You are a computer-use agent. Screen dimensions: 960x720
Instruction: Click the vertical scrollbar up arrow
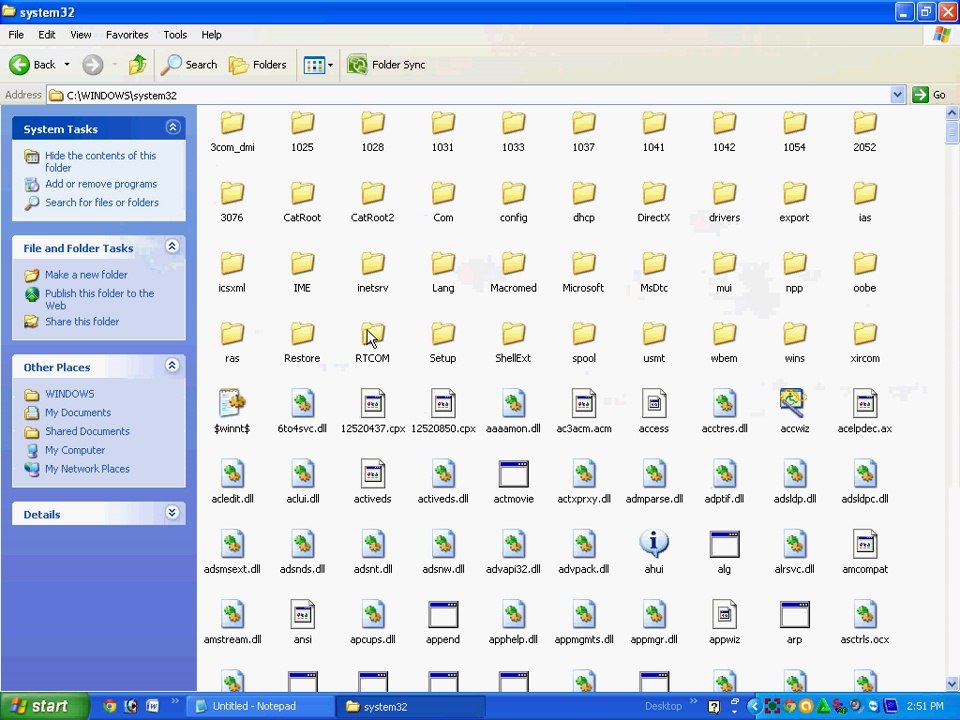(x=952, y=113)
